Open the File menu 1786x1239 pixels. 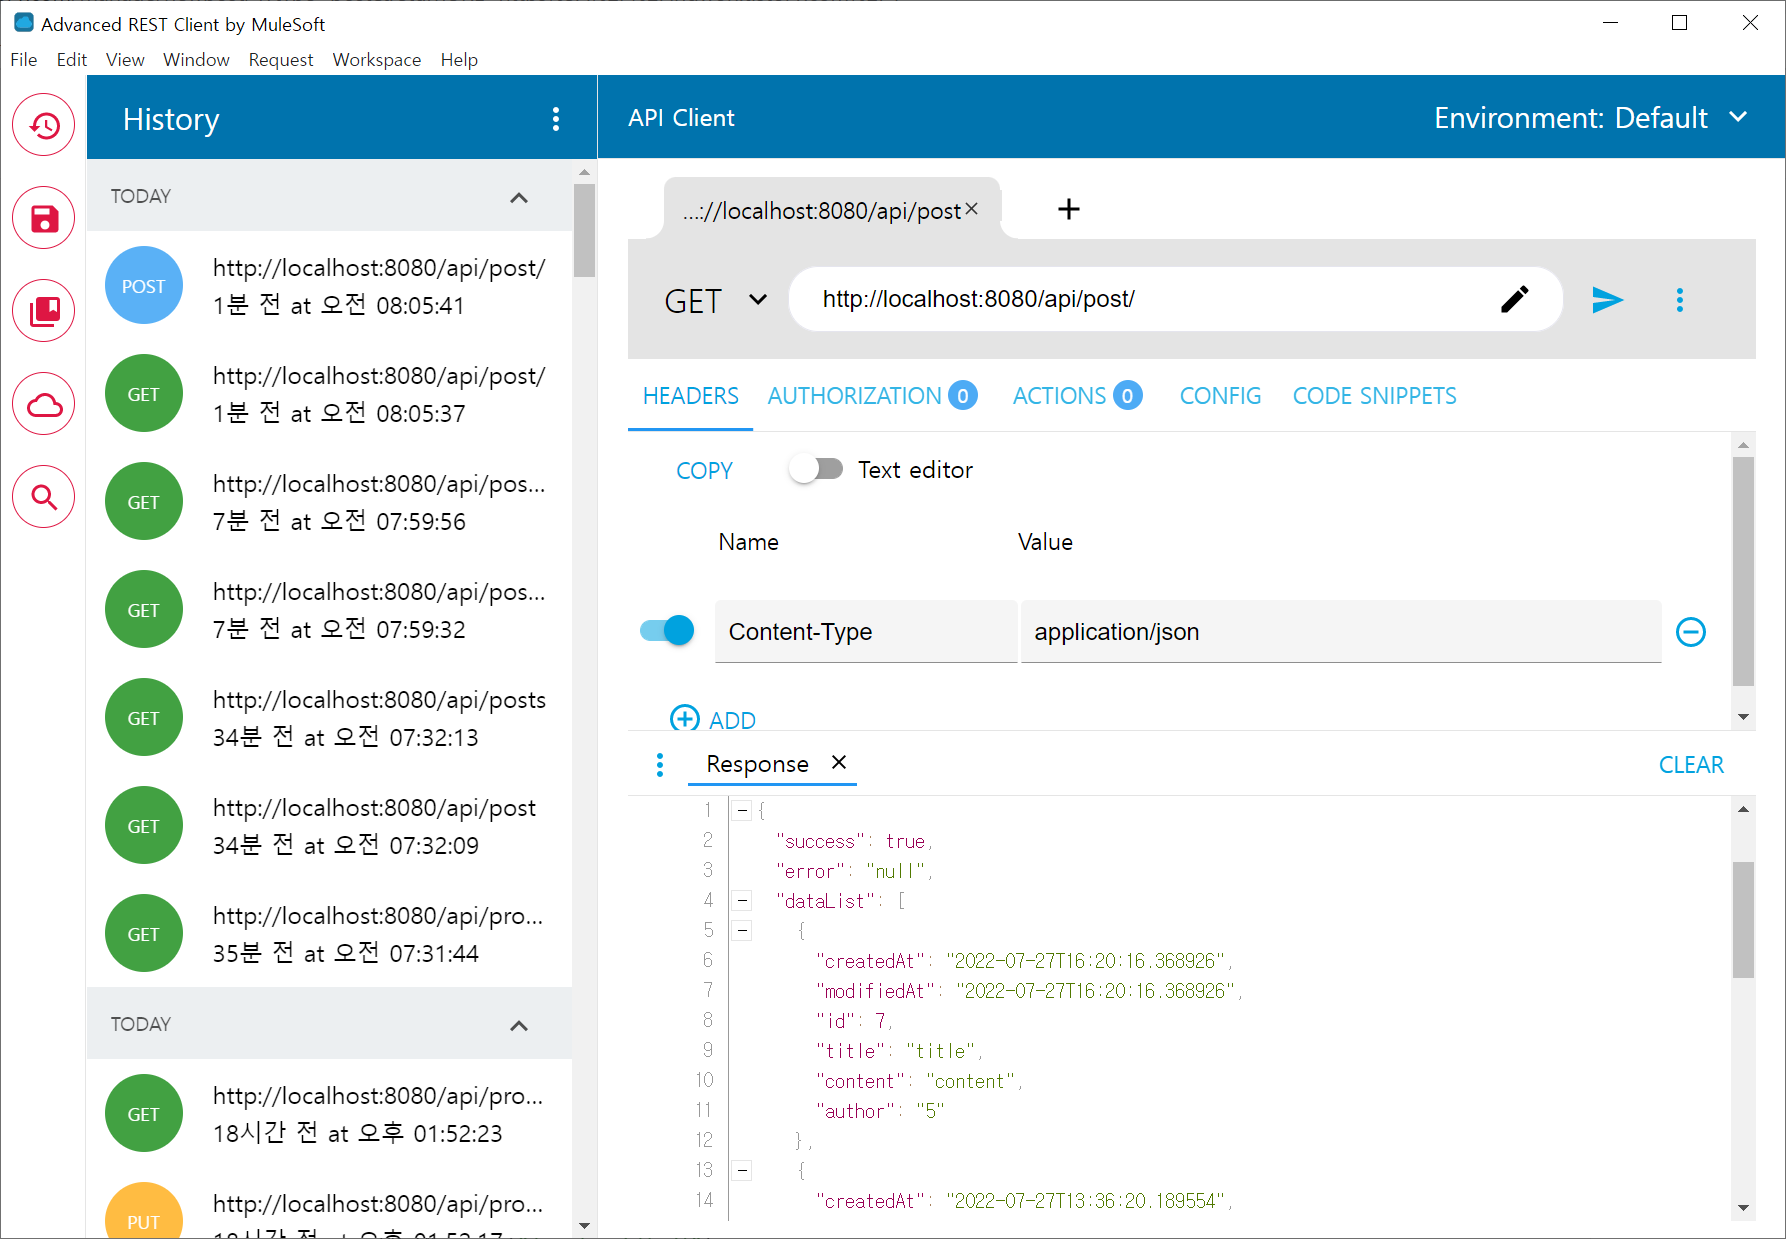[x=24, y=60]
